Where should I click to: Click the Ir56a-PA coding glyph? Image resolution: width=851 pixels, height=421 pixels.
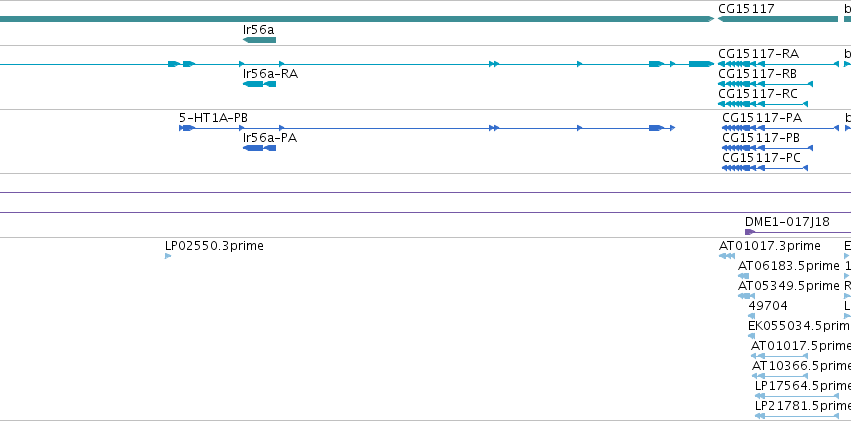(x=259, y=148)
